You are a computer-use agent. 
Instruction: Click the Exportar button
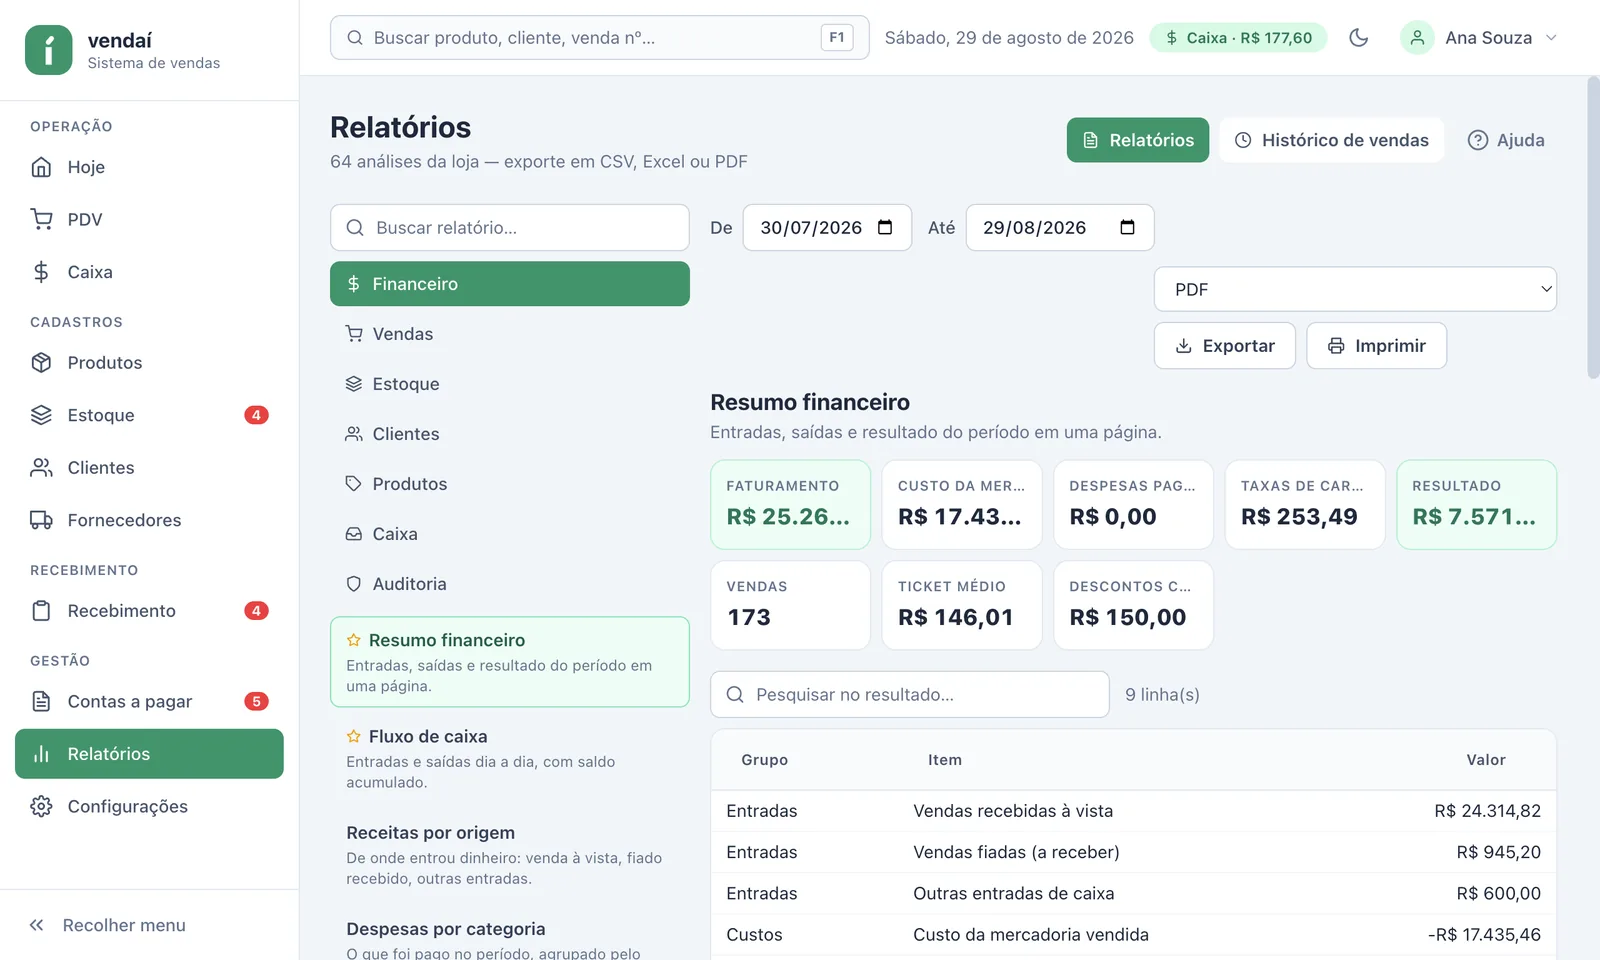point(1225,346)
